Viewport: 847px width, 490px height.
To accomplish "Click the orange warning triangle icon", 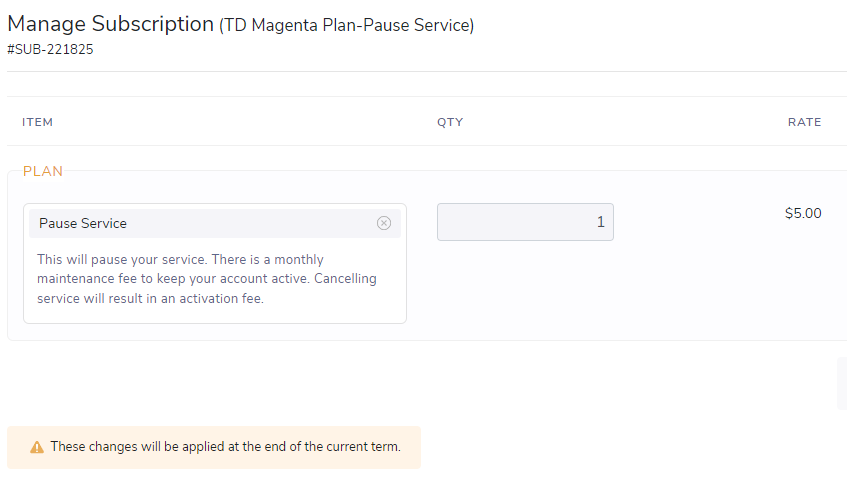I will (x=37, y=447).
